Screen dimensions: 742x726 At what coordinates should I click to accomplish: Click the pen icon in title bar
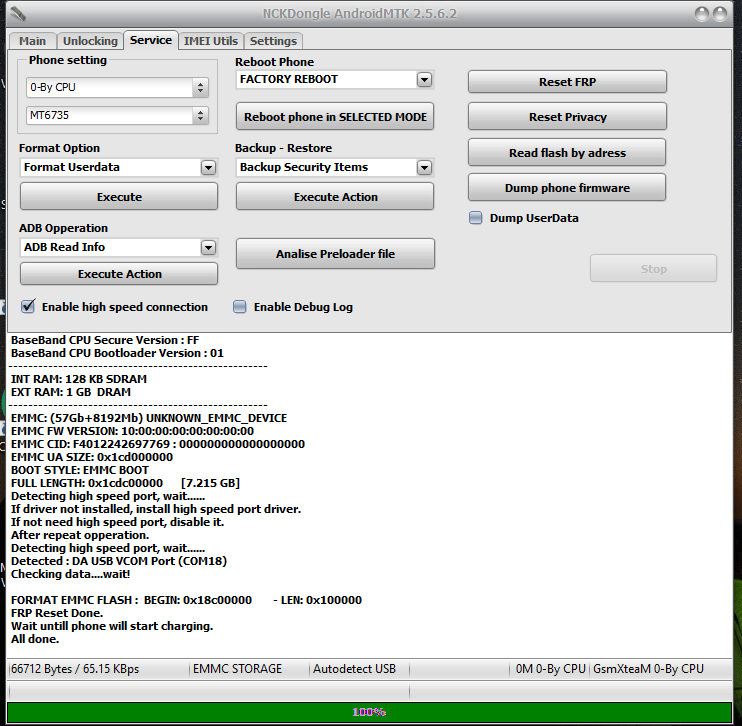click(x=18, y=14)
